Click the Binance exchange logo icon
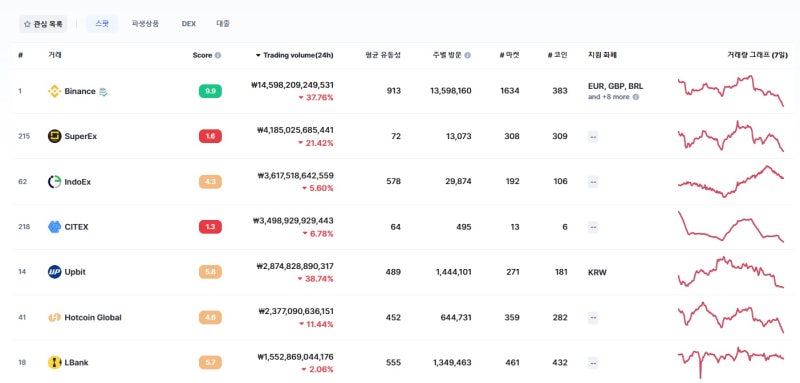The width and height of the screenshot is (800, 383). point(55,91)
